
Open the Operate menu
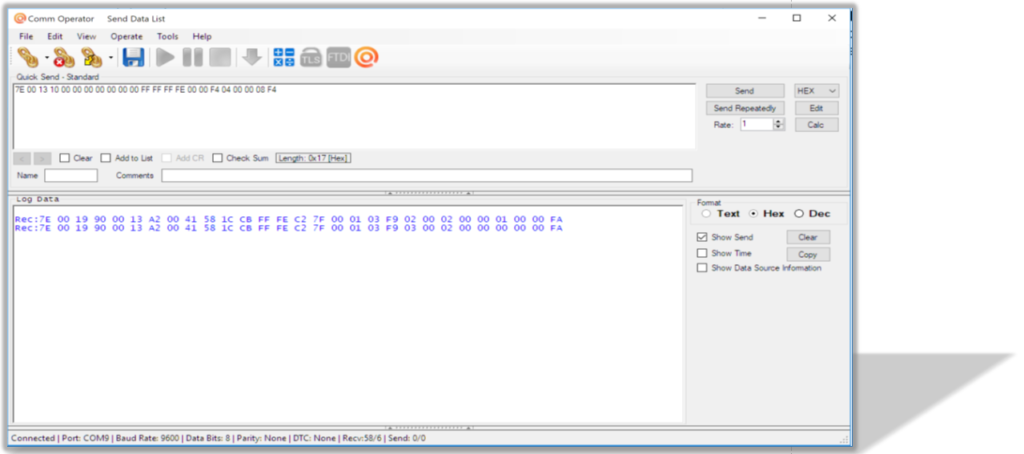[x=126, y=37]
